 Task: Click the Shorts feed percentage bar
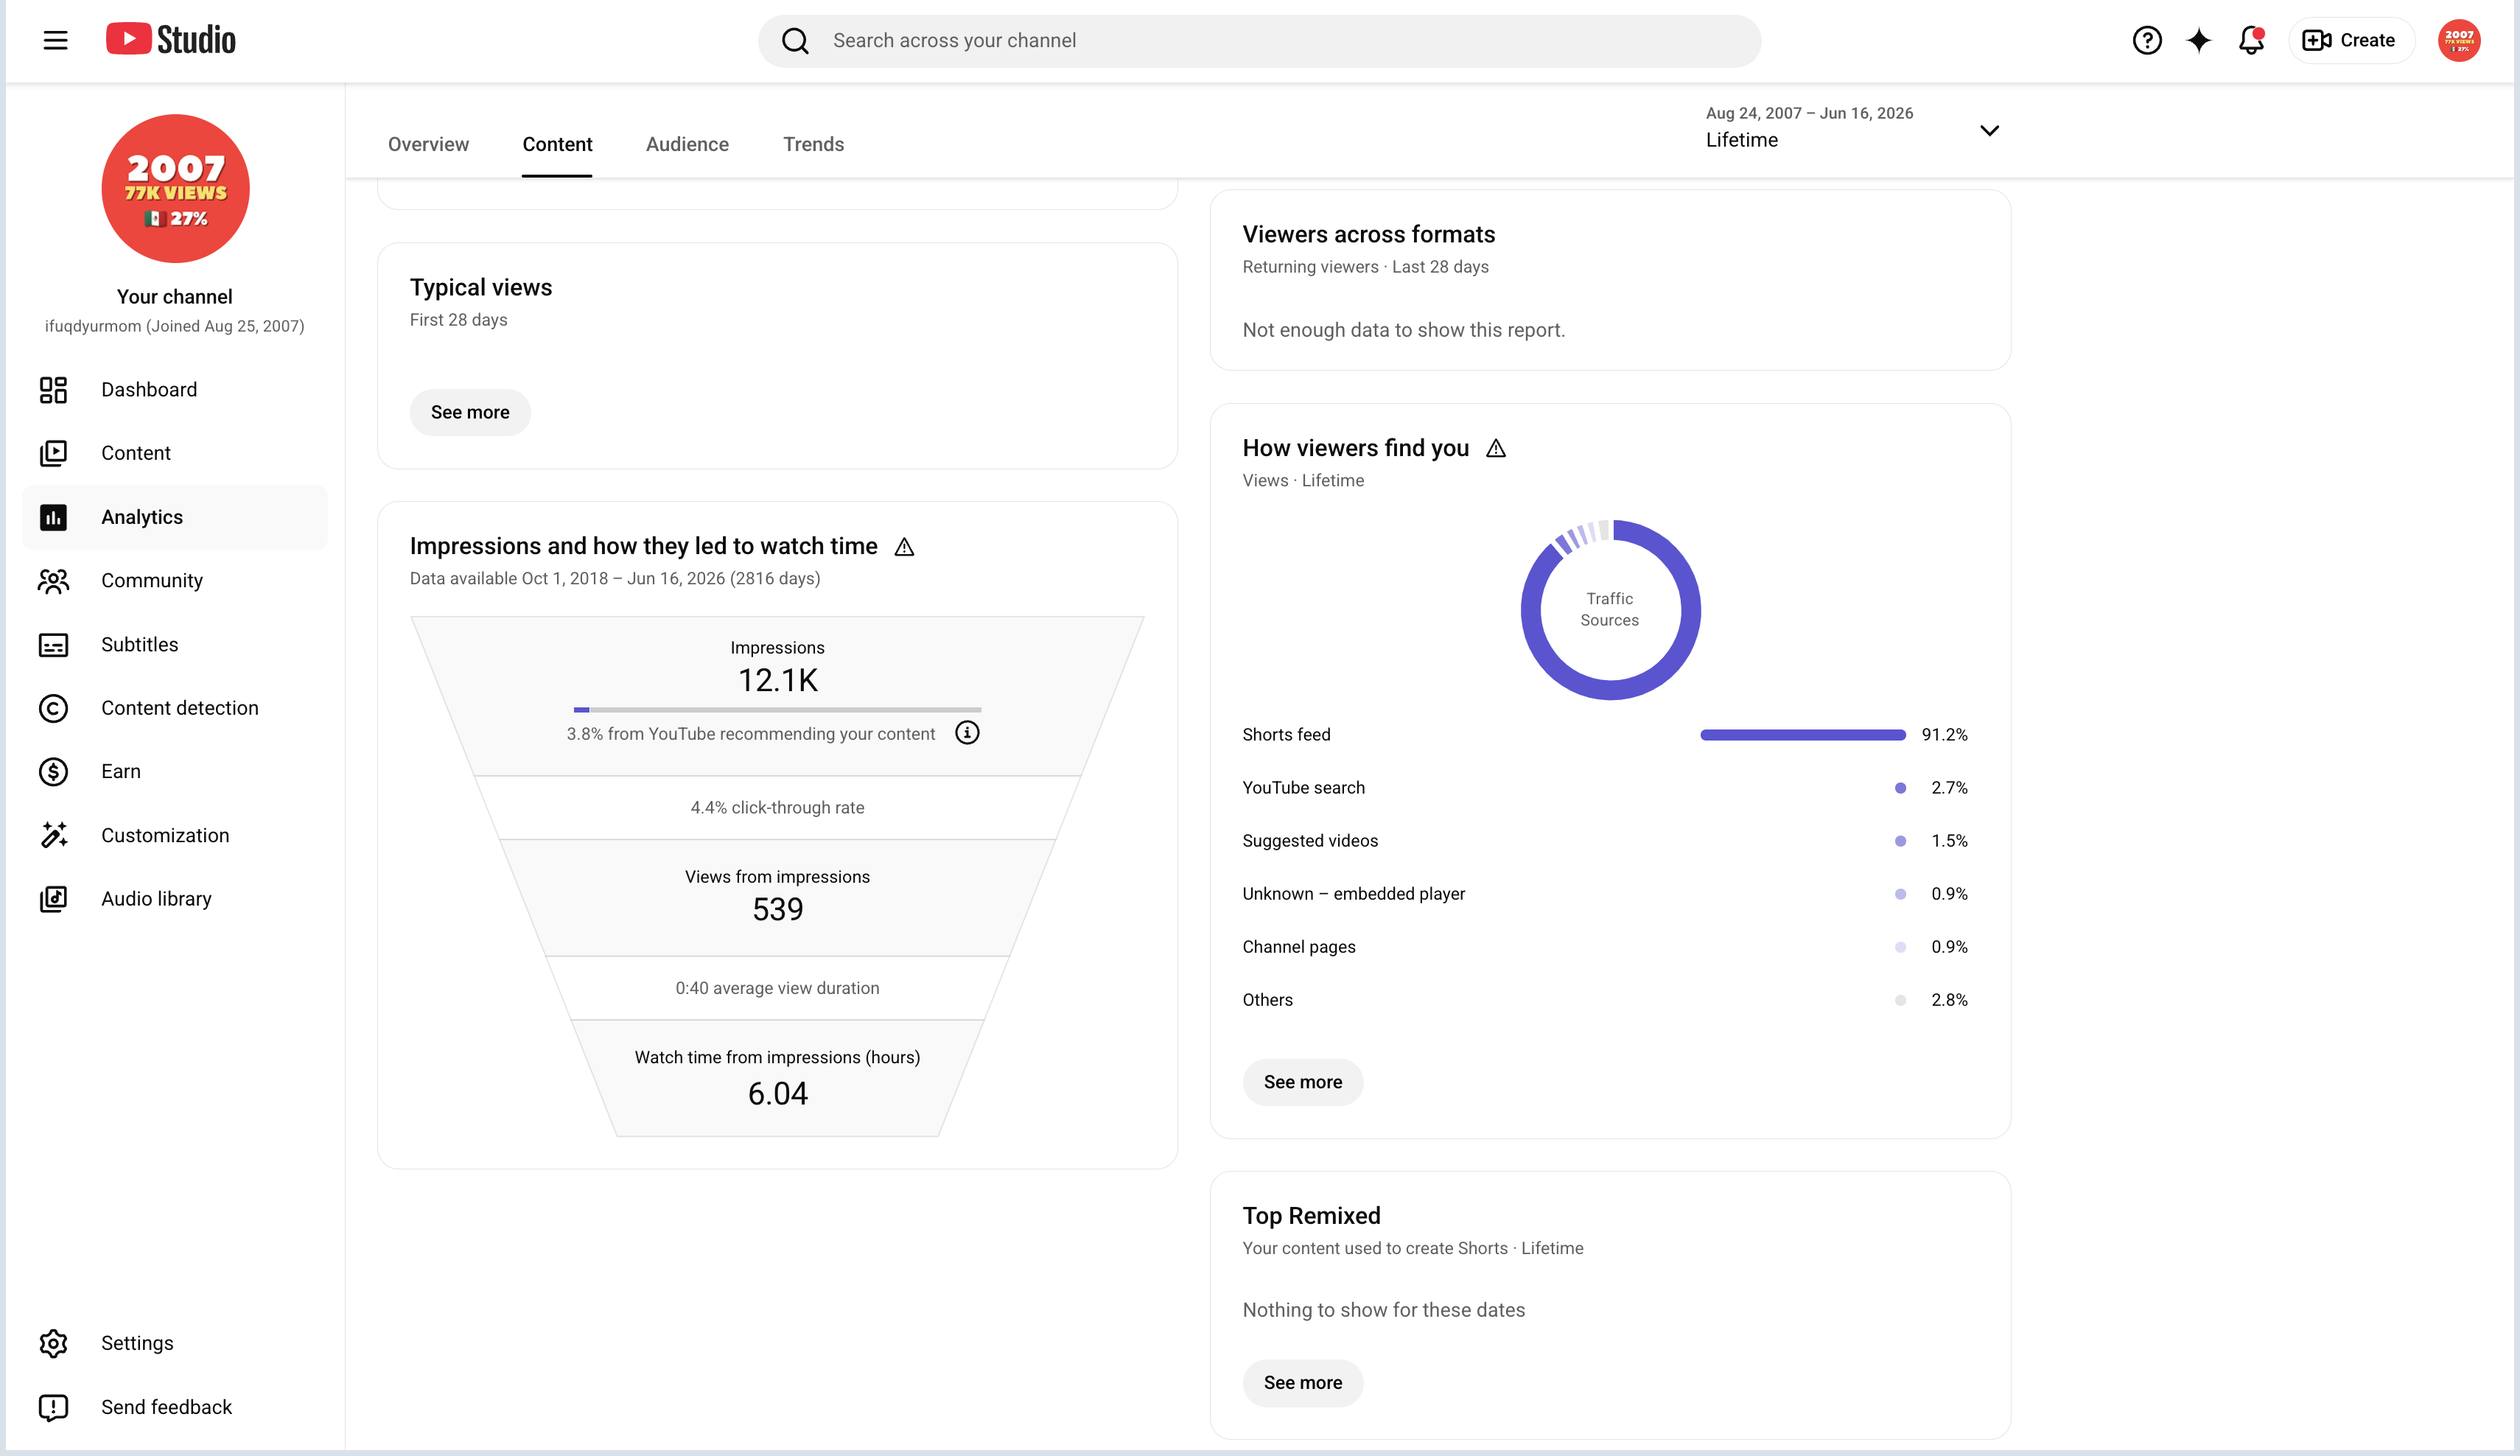tap(1802, 735)
